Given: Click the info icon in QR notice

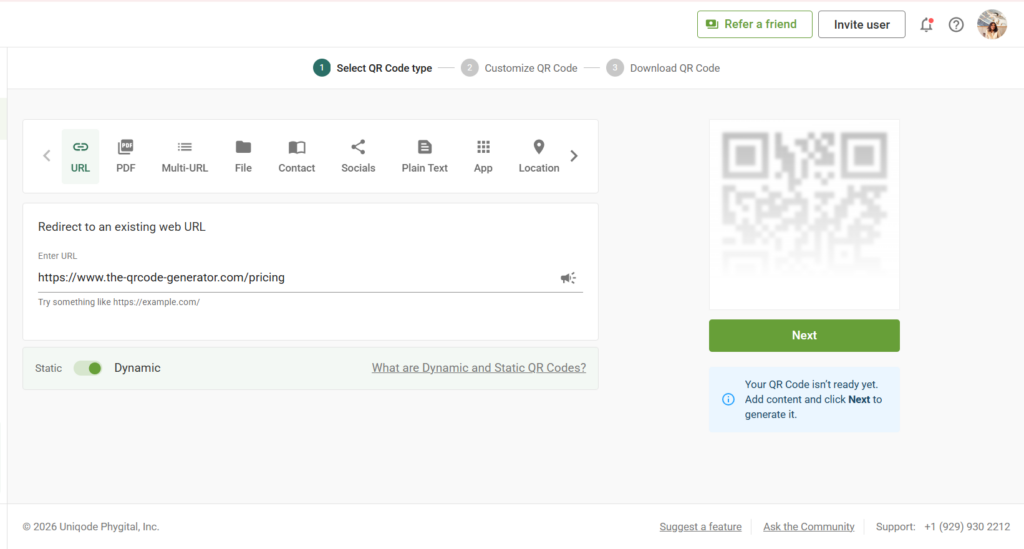Looking at the screenshot, I should click(728, 400).
